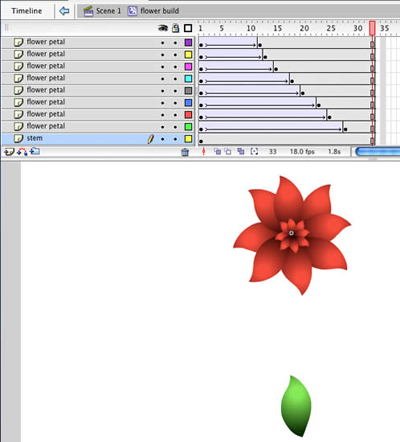
Task: Hide the stem layer via its eye-column dot
Action: click(x=163, y=139)
